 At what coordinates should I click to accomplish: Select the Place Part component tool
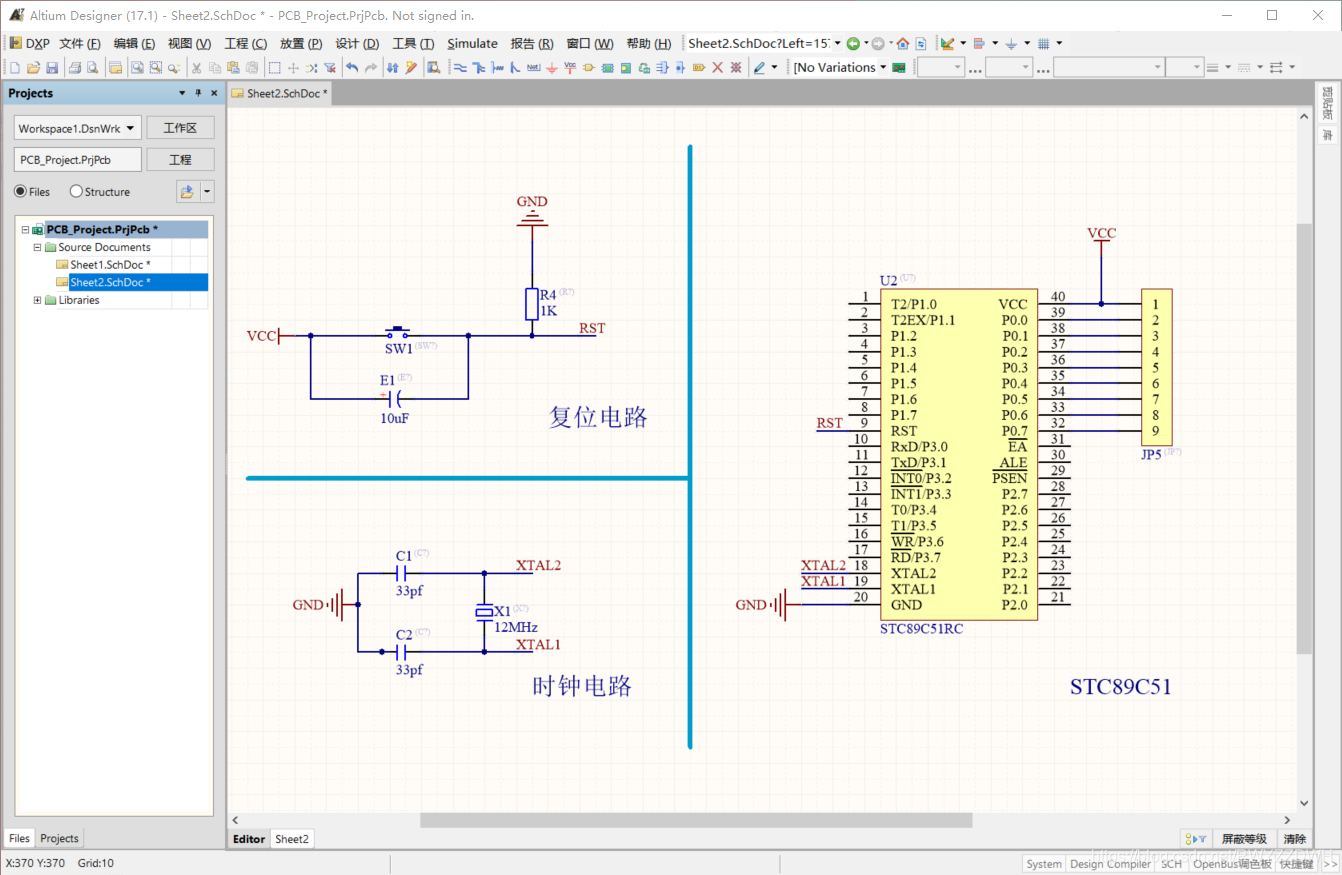[x=588, y=68]
